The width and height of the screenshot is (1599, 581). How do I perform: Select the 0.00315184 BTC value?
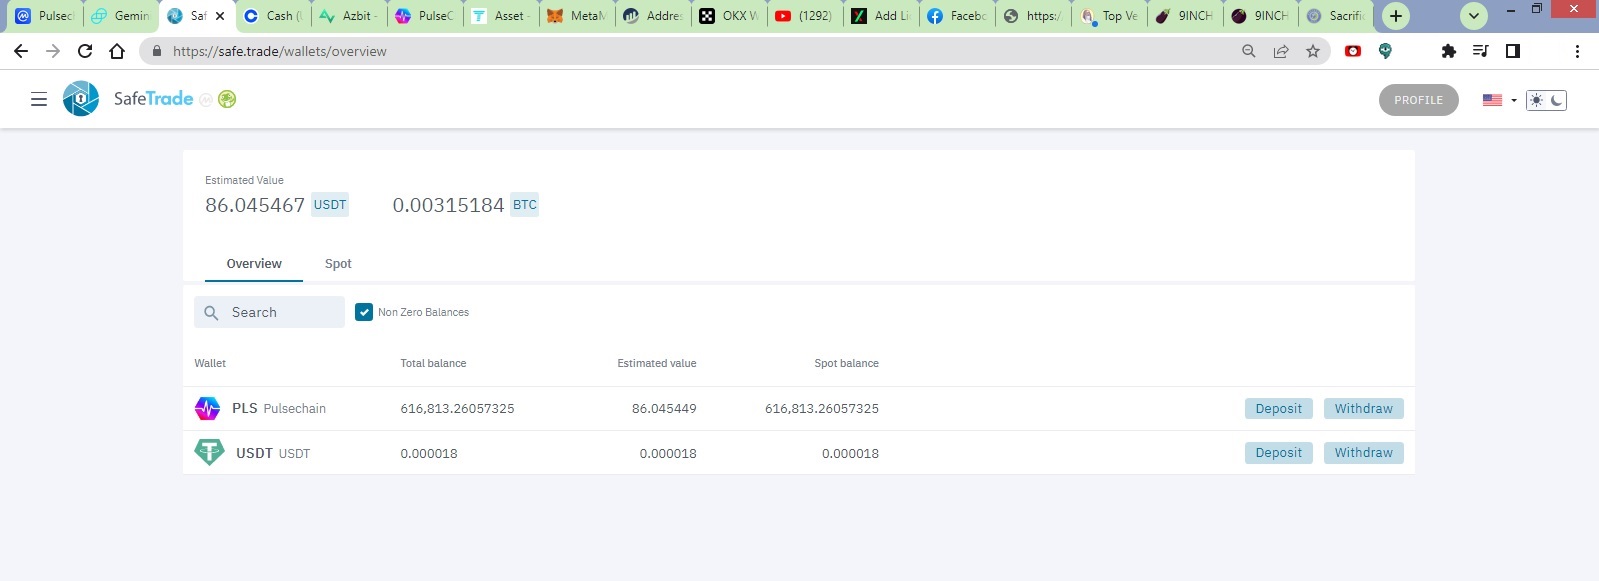point(448,205)
